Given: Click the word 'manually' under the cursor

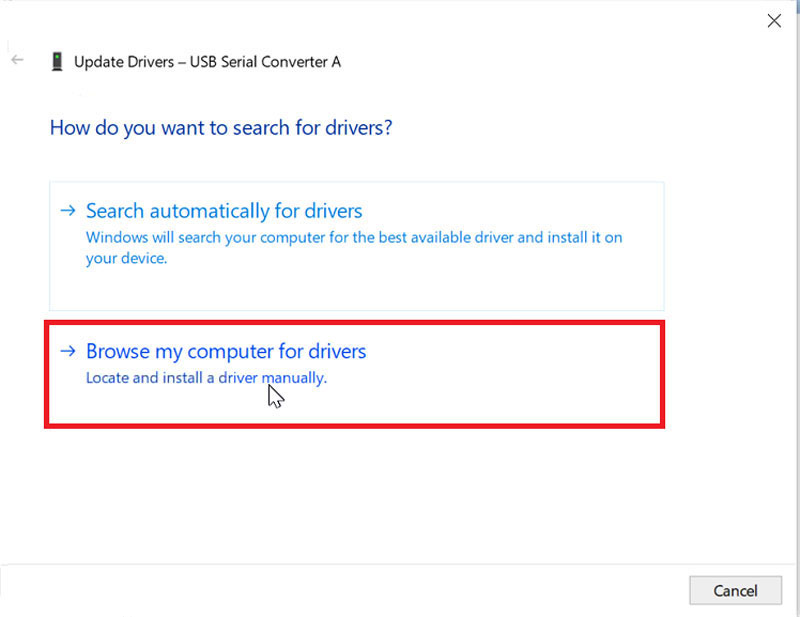Looking at the screenshot, I should point(294,378).
